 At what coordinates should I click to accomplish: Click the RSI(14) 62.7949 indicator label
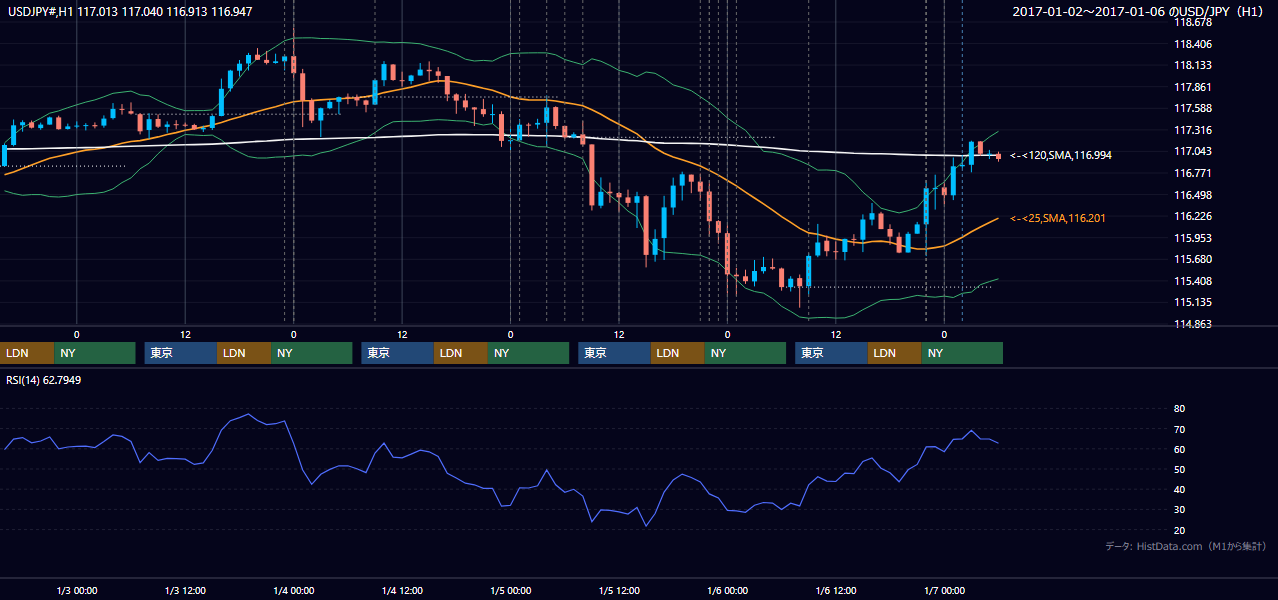pos(45,380)
